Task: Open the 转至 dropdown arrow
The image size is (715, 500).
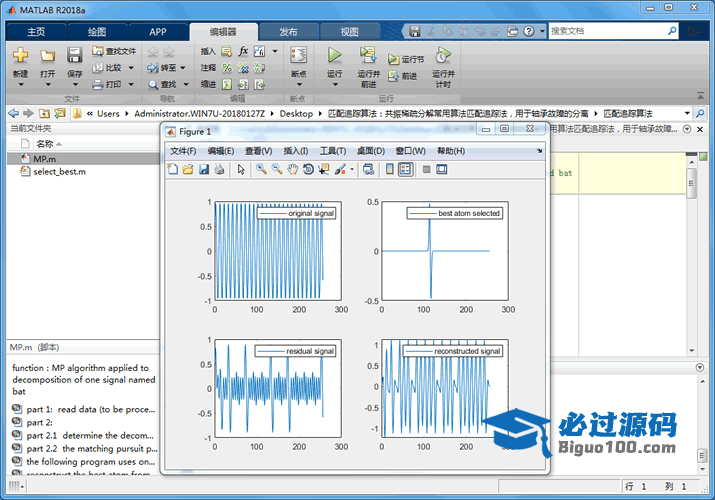Action: [x=182, y=68]
